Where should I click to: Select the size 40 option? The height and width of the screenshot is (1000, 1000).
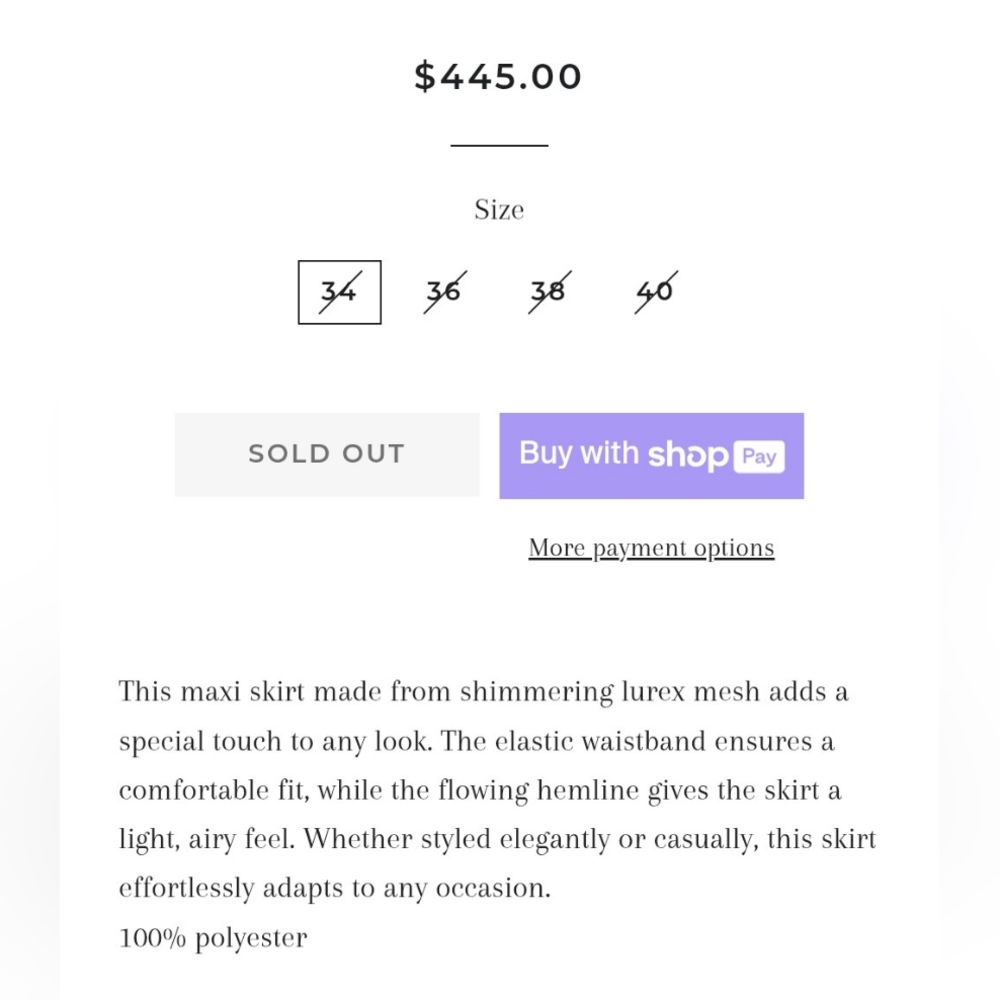click(656, 292)
